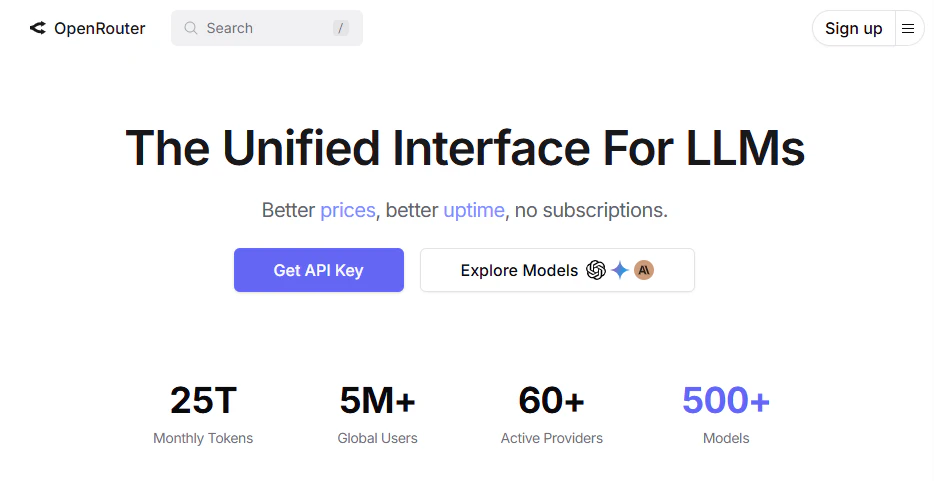Click the 5M+ Global Users stat

(x=378, y=414)
